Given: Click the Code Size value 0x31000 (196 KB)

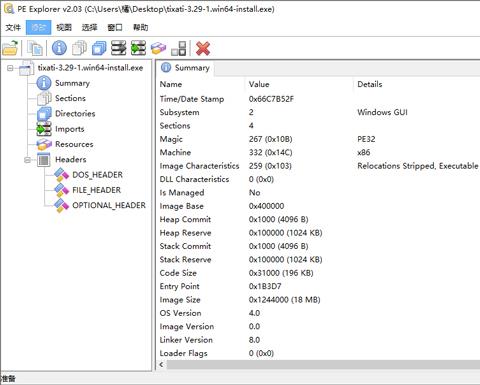Looking at the screenshot, I should [281, 273].
